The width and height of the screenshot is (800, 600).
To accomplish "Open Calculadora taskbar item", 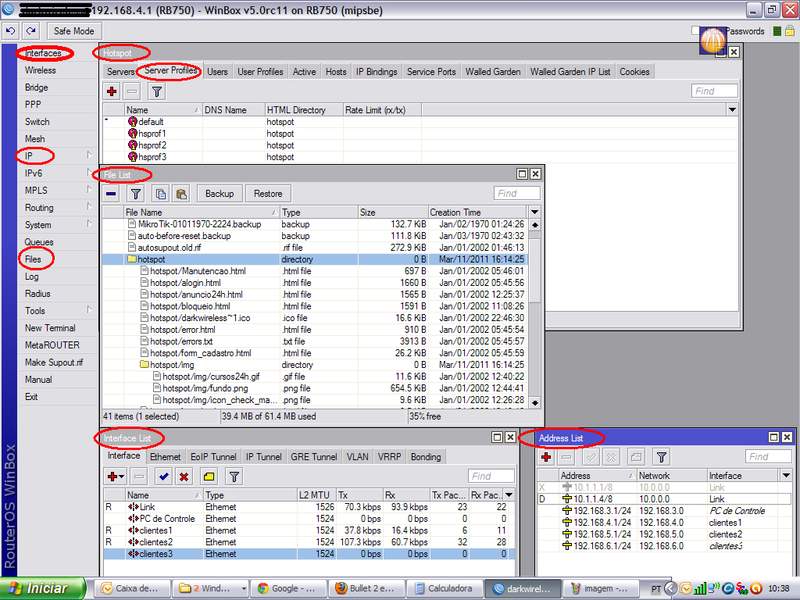I will (x=444, y=588).
